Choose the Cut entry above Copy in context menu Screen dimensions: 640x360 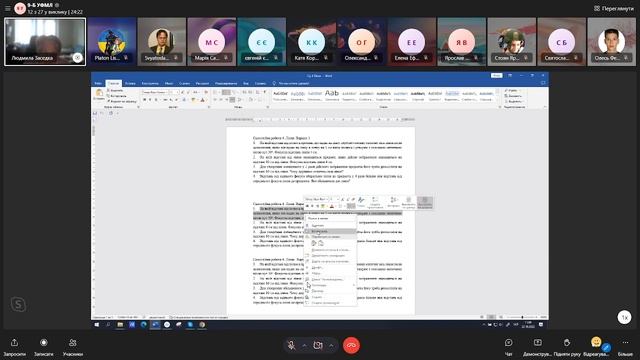[330, 225]
